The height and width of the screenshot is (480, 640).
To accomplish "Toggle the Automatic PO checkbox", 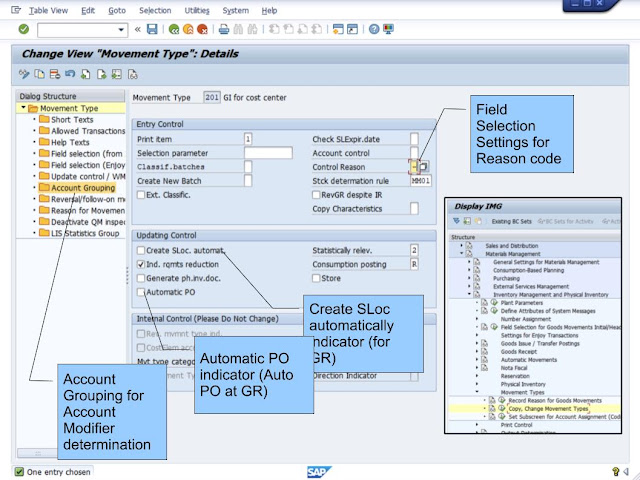I will 141,292.
